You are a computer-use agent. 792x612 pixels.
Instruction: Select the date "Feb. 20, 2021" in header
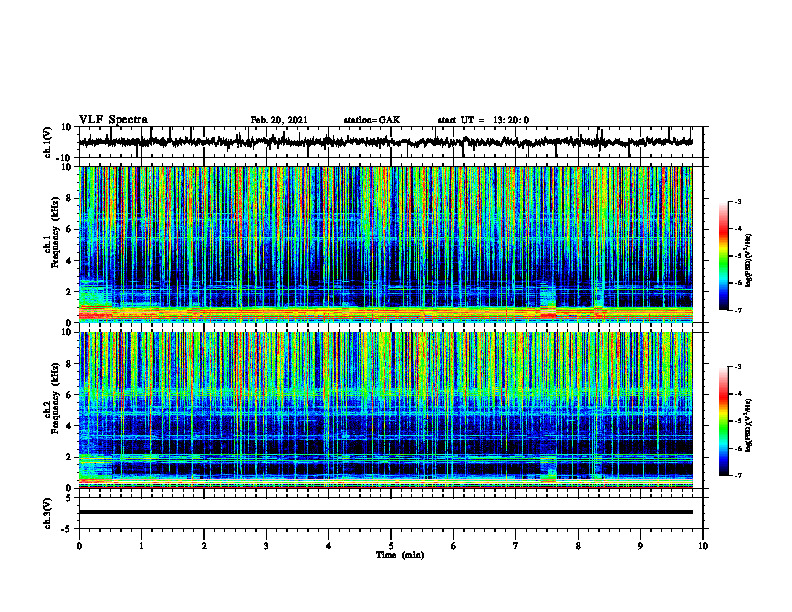point(279,120)
